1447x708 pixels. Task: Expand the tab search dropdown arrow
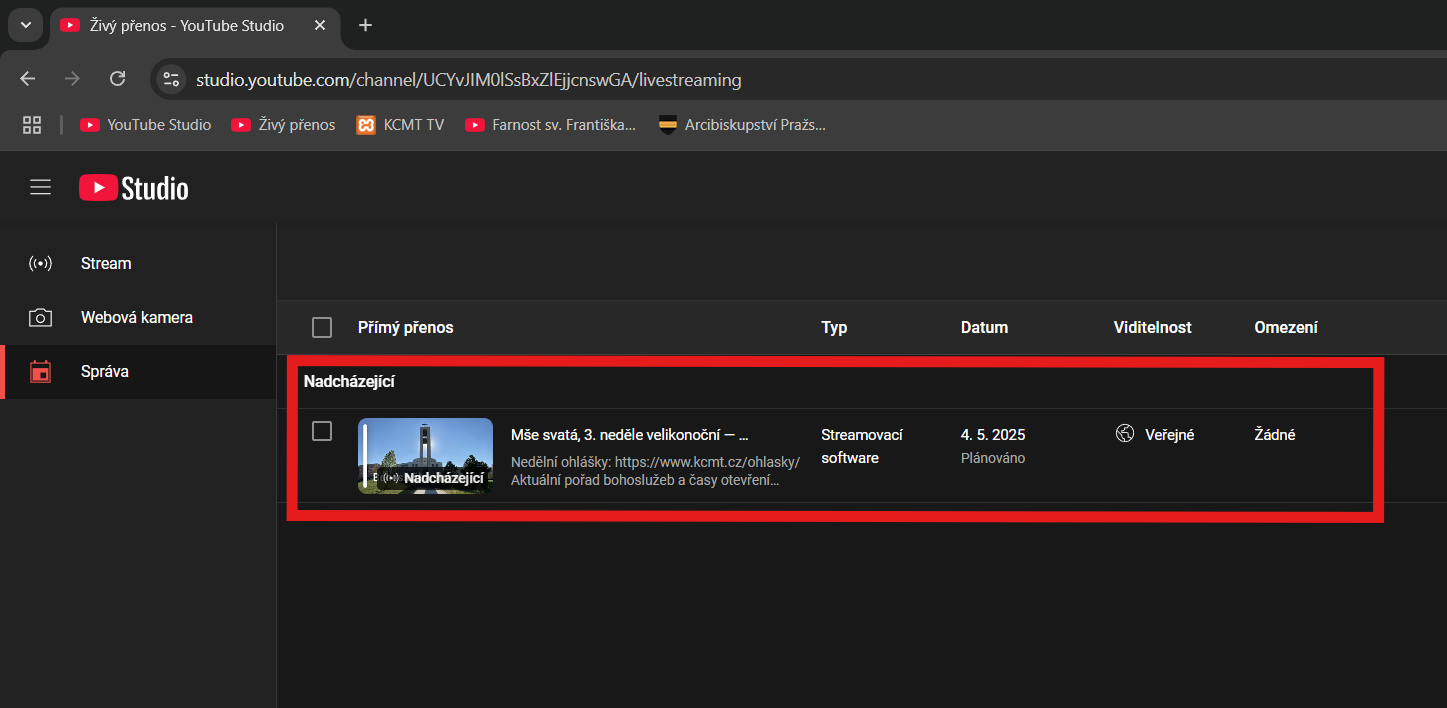click(x=26, y=25)
